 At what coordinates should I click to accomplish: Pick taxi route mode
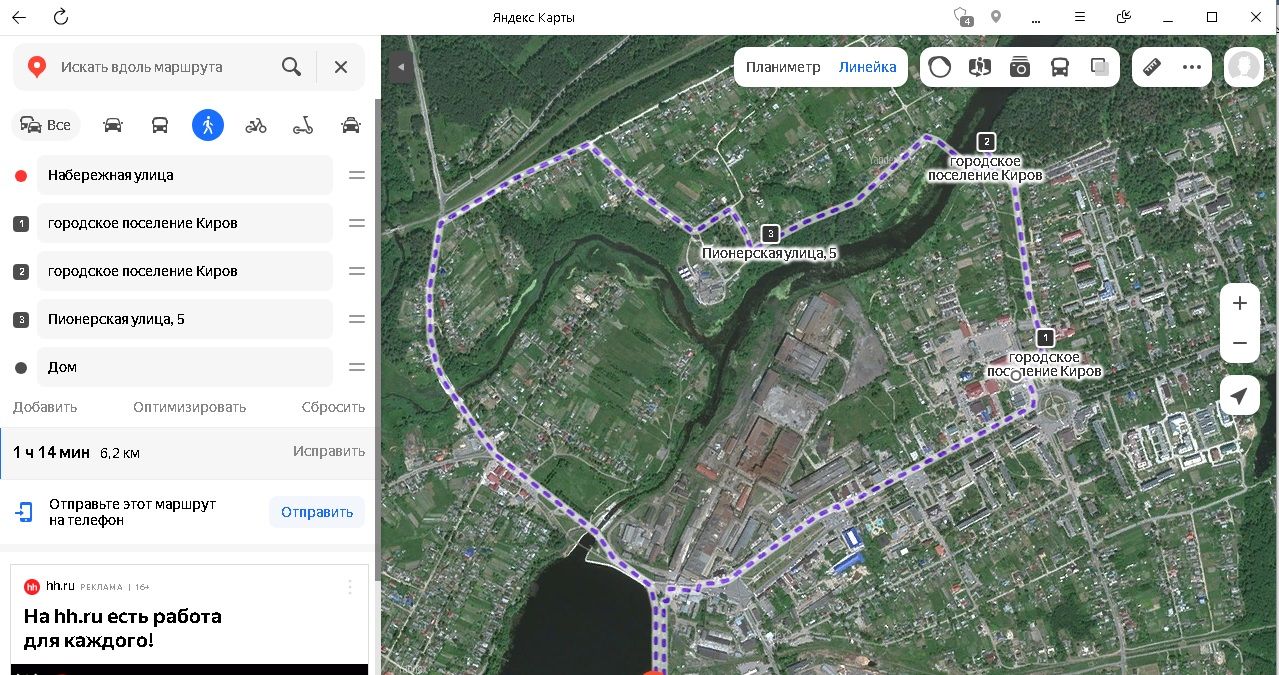[350, 125]
